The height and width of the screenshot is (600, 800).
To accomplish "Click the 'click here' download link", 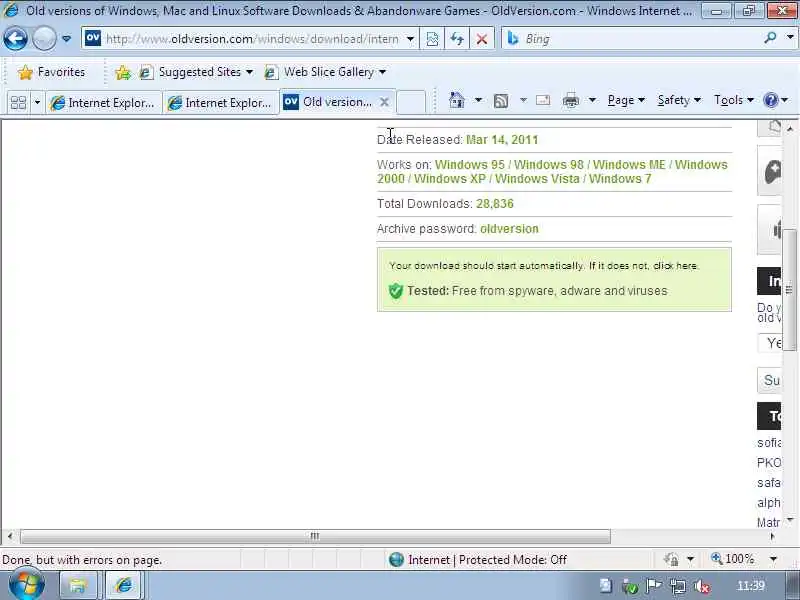I will pos(676,266).
